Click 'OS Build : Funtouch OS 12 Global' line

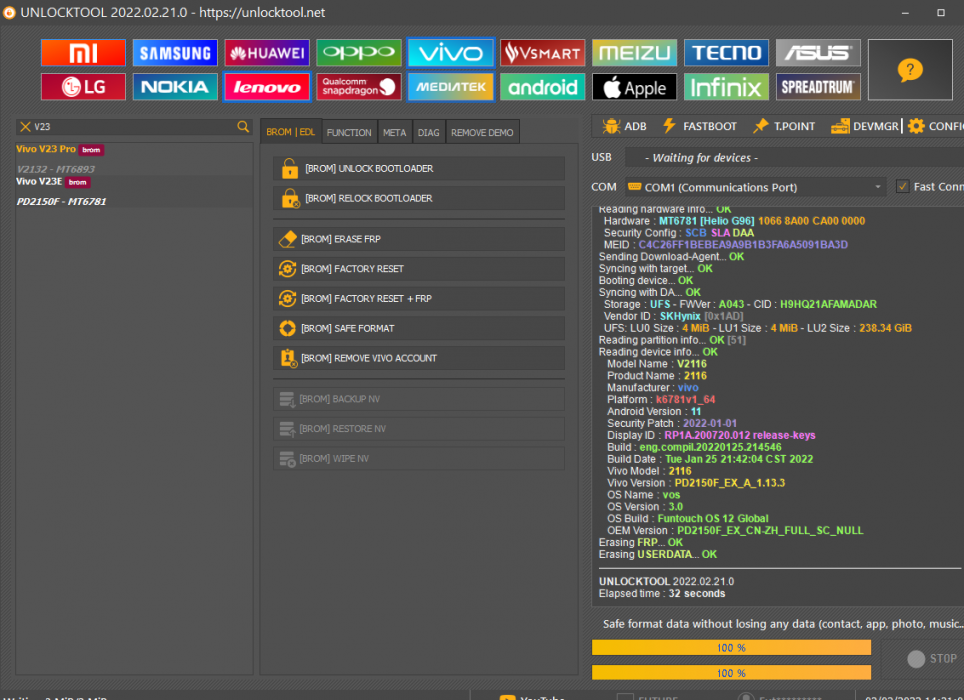point(688,519)
